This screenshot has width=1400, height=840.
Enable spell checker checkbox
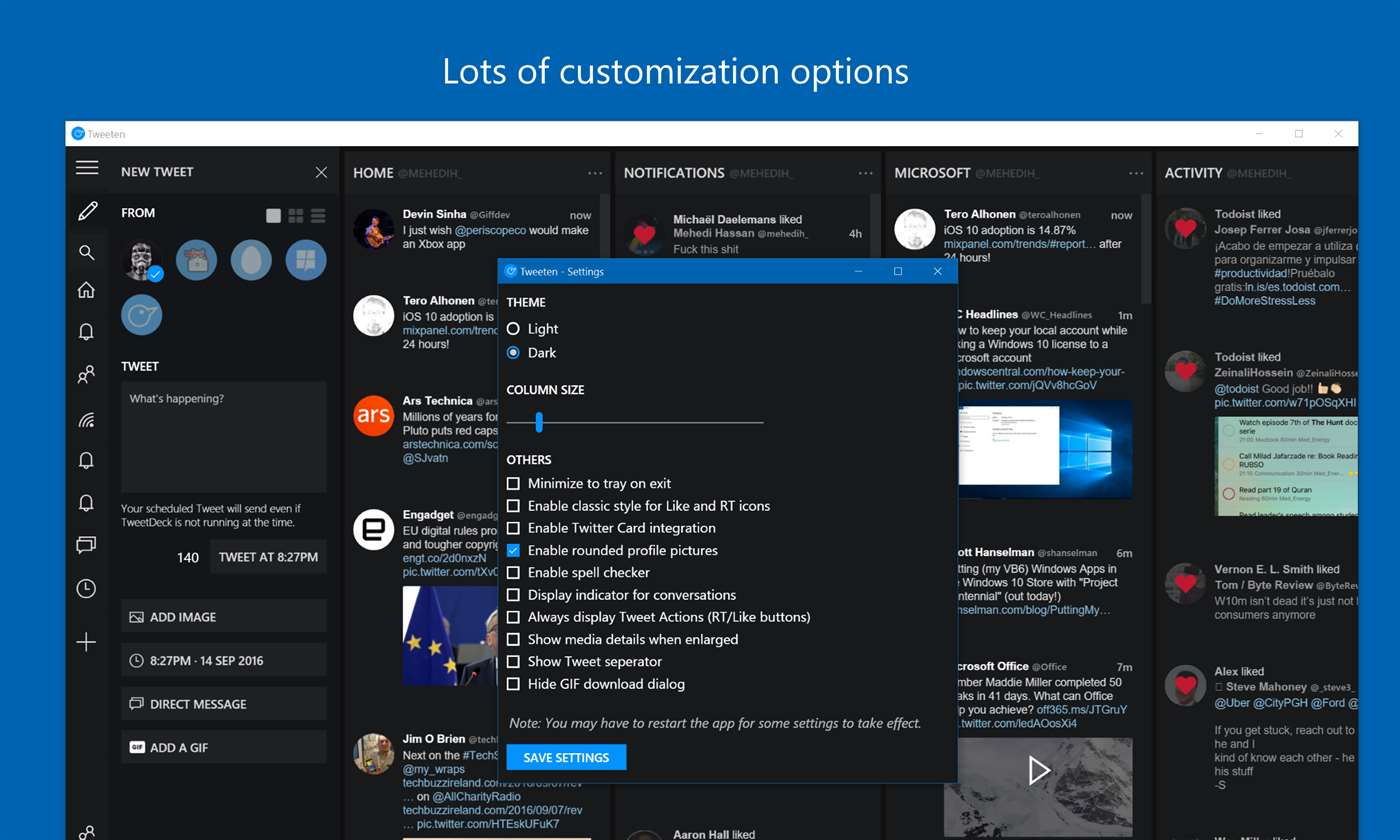tap(514, 573)
